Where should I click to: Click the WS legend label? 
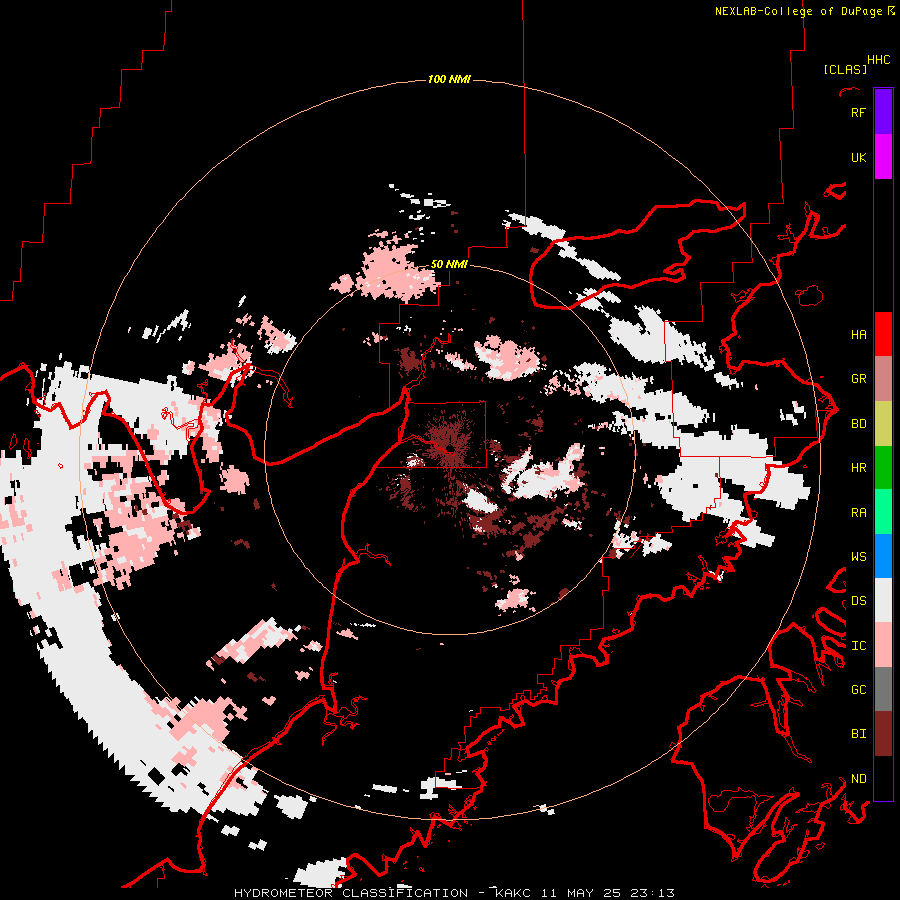pyautogui.click(x=858, y=556)
